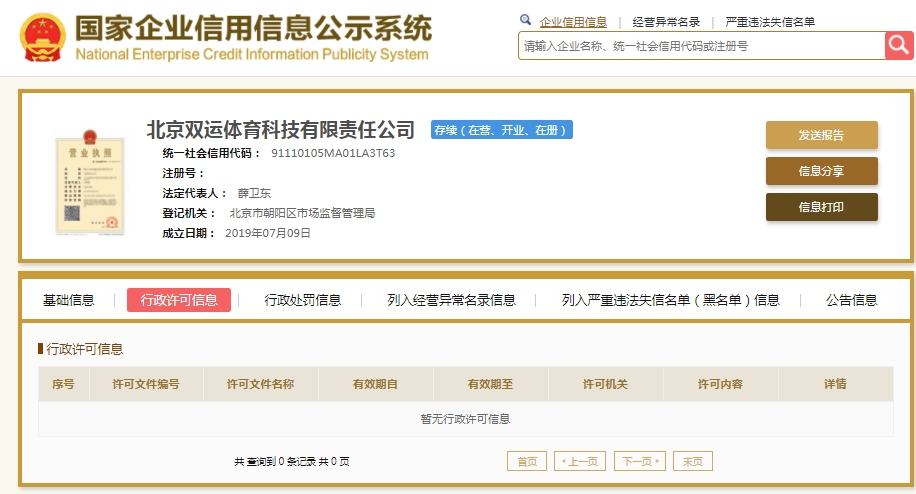The width and height of the screenshot is (916, 494).
Task: Click the 信息打印 button
Action: pos(821,207)
